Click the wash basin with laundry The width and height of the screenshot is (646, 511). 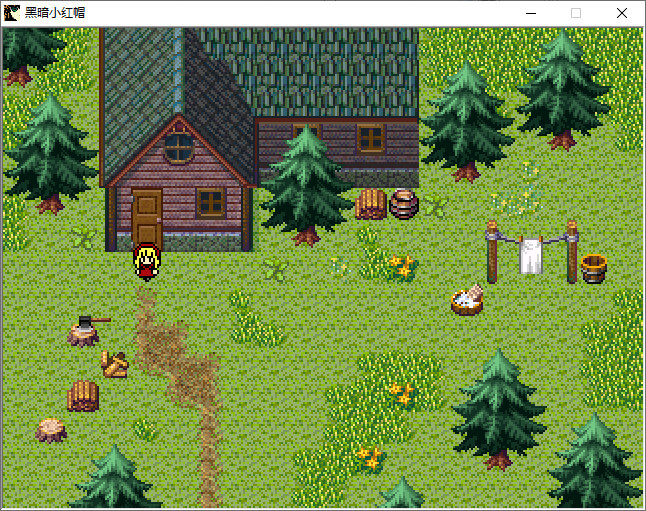pos(467,299)
